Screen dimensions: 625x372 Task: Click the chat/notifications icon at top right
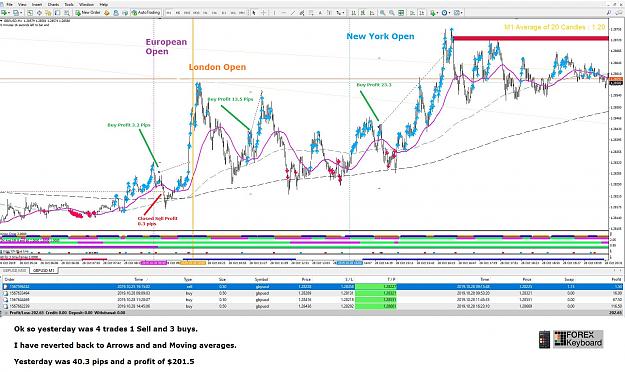tap(619, 13)
